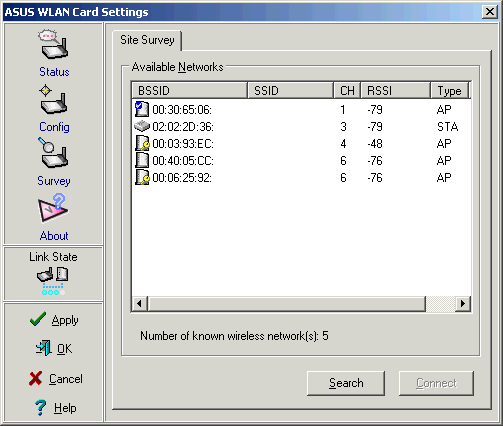
Task: Sort networks by CH column header
Action: click(347, 91)
